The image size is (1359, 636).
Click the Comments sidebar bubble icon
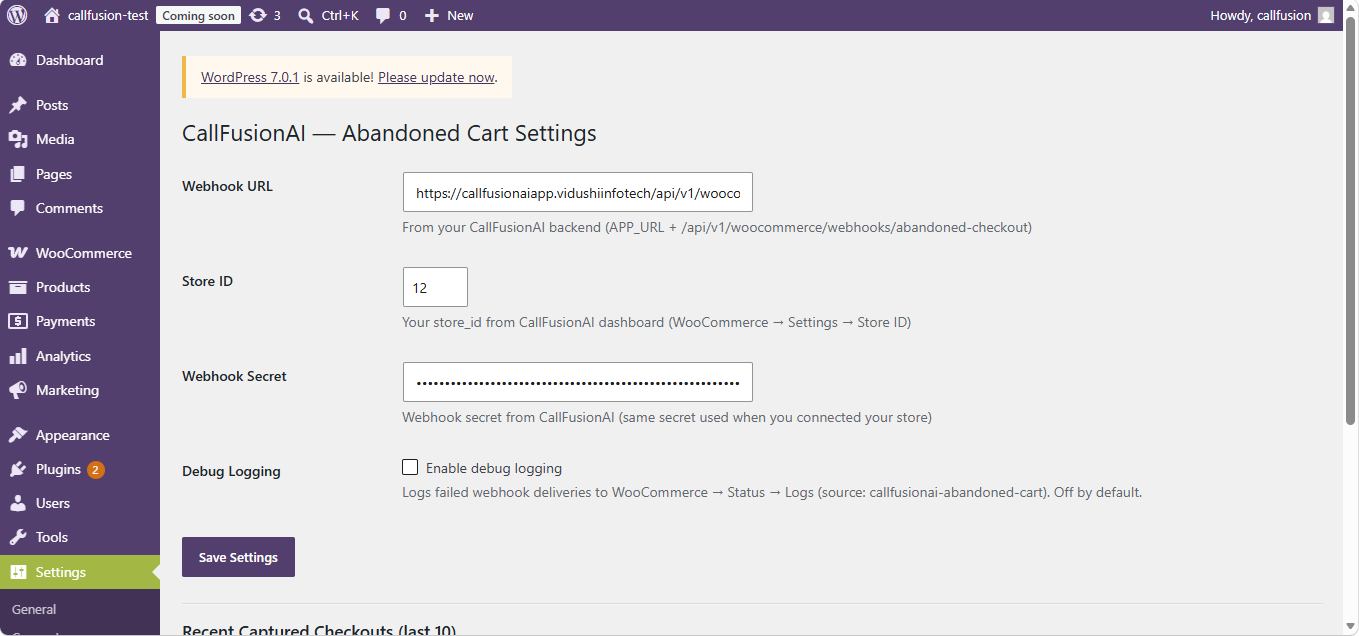pyautogui.click(x=17, y=208)
